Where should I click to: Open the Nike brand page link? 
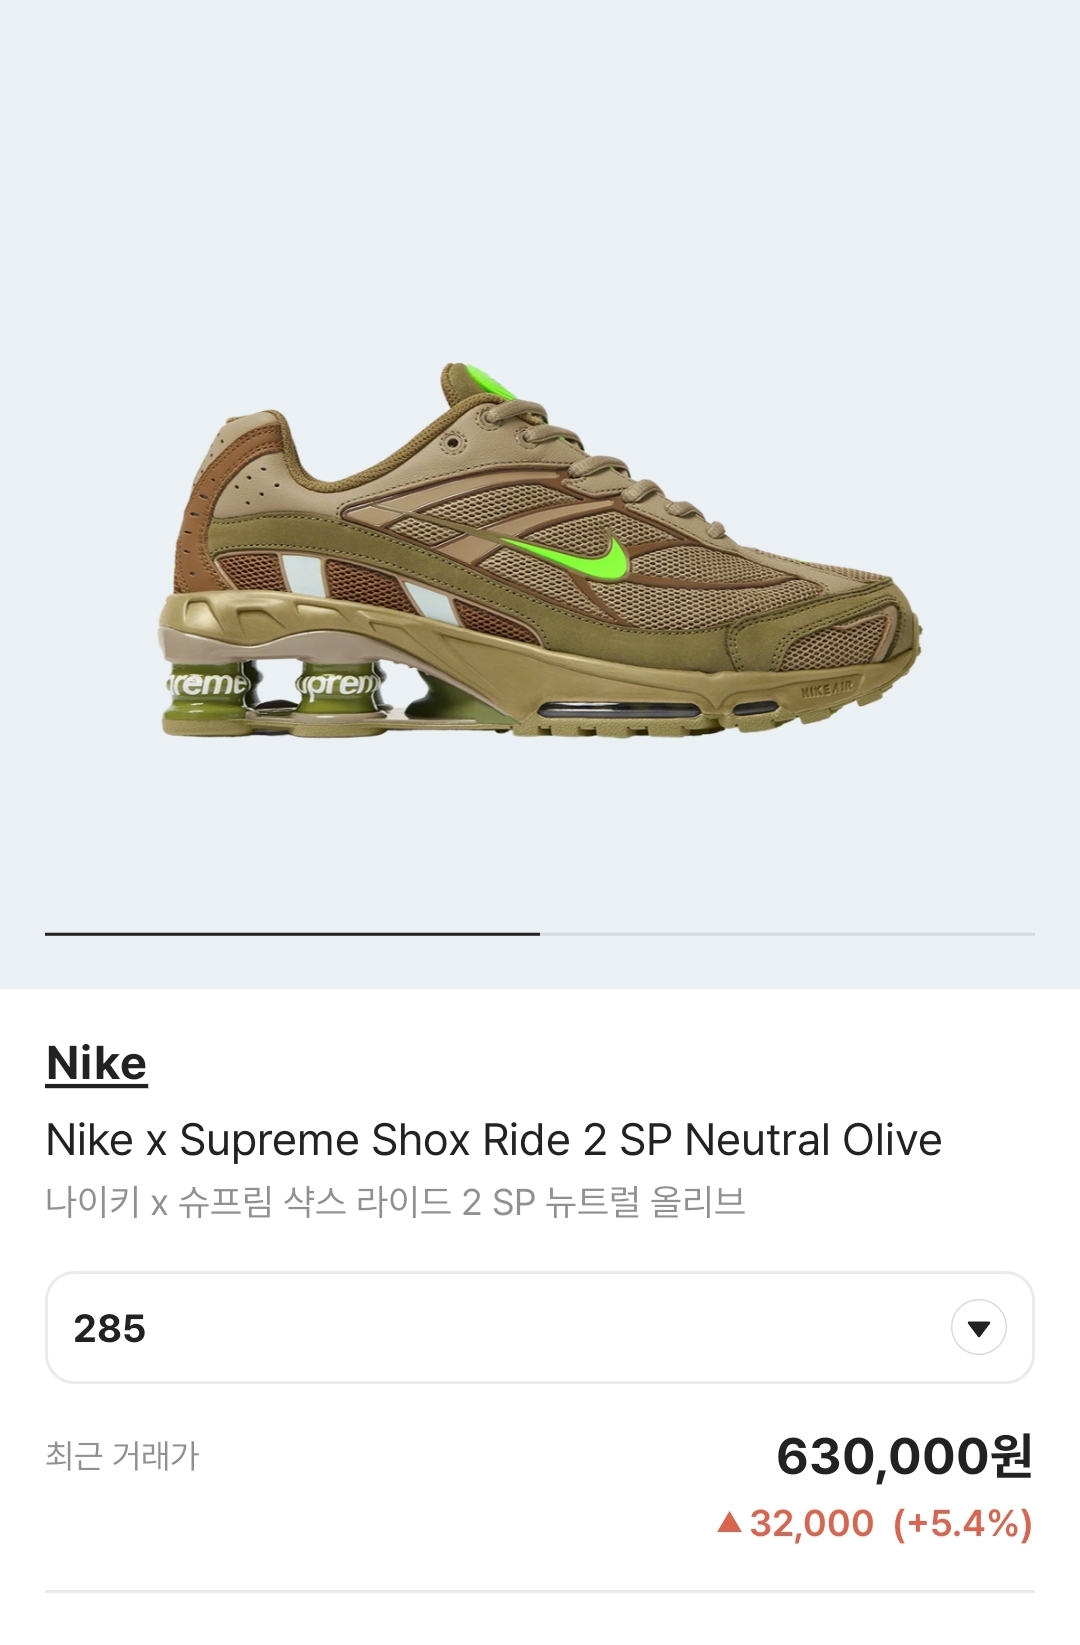tap(97, 1063)
